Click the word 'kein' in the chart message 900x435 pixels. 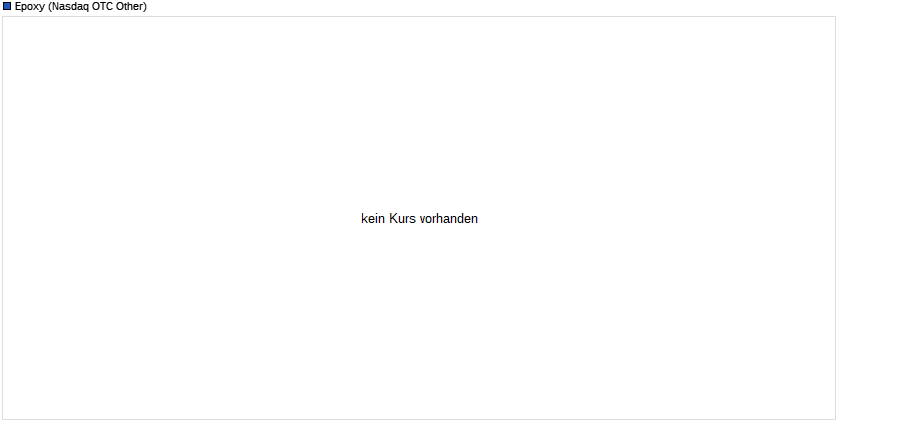point(373,219)
